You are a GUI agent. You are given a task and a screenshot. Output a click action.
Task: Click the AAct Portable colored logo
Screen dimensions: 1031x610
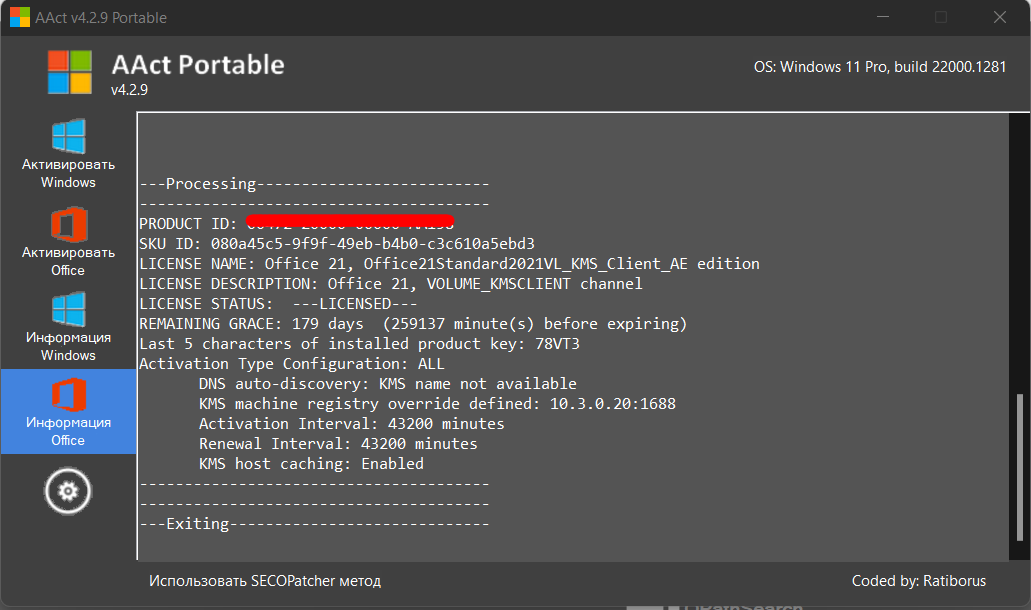[70, 72]
